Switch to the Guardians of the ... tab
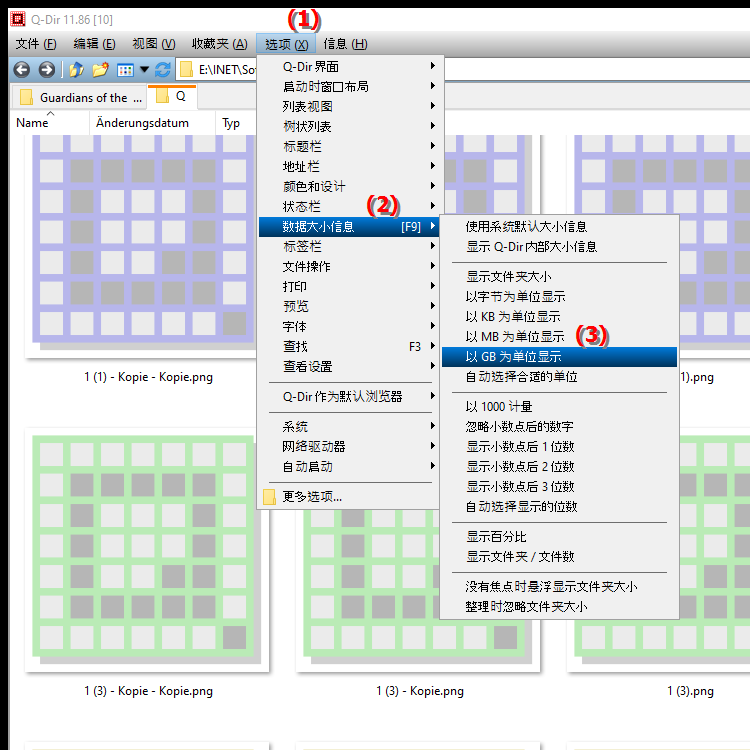750x750 pixels. [81, 98]
